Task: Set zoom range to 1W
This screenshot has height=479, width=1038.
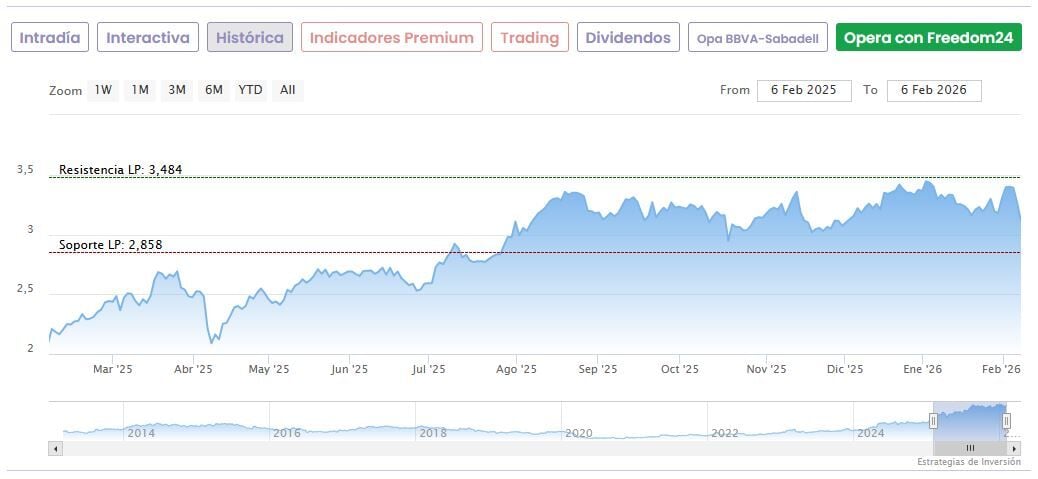Action: coord(103,90)
